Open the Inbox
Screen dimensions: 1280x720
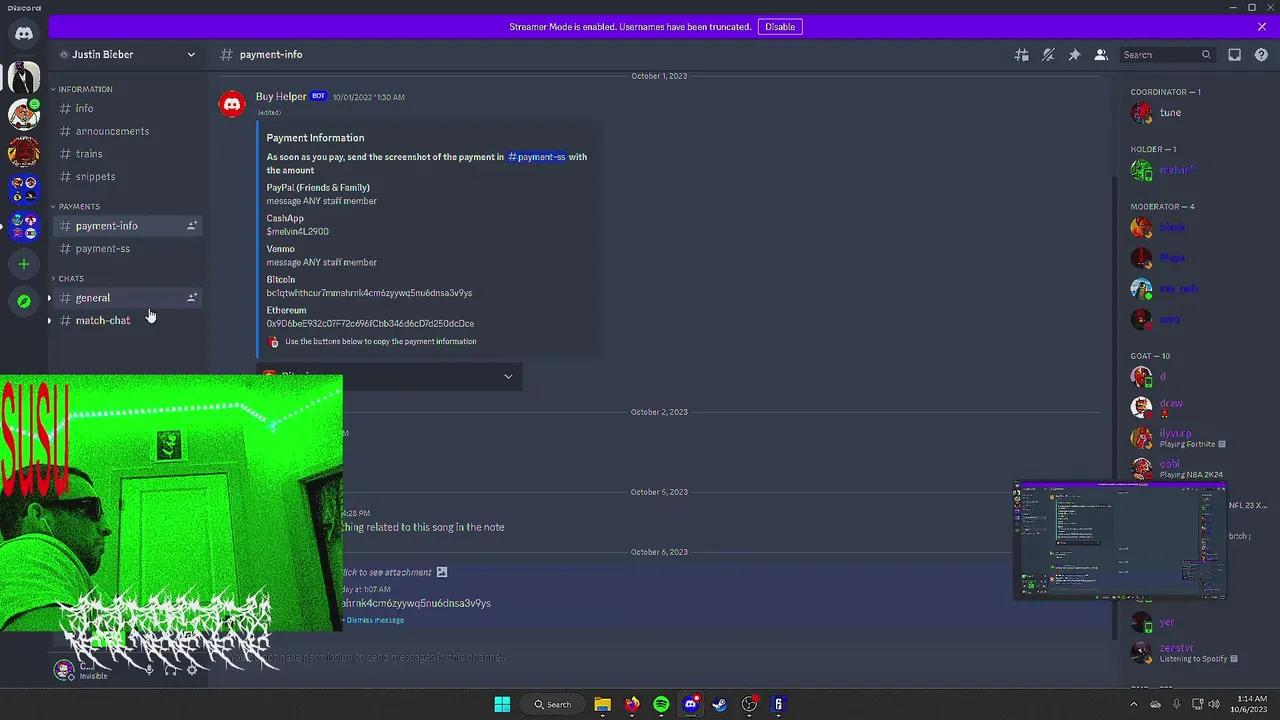1235,54
